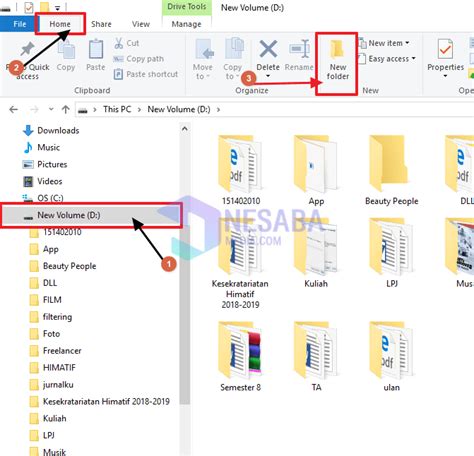
Task: Select the Beauty People folder icon
Action: coord(389,163)
